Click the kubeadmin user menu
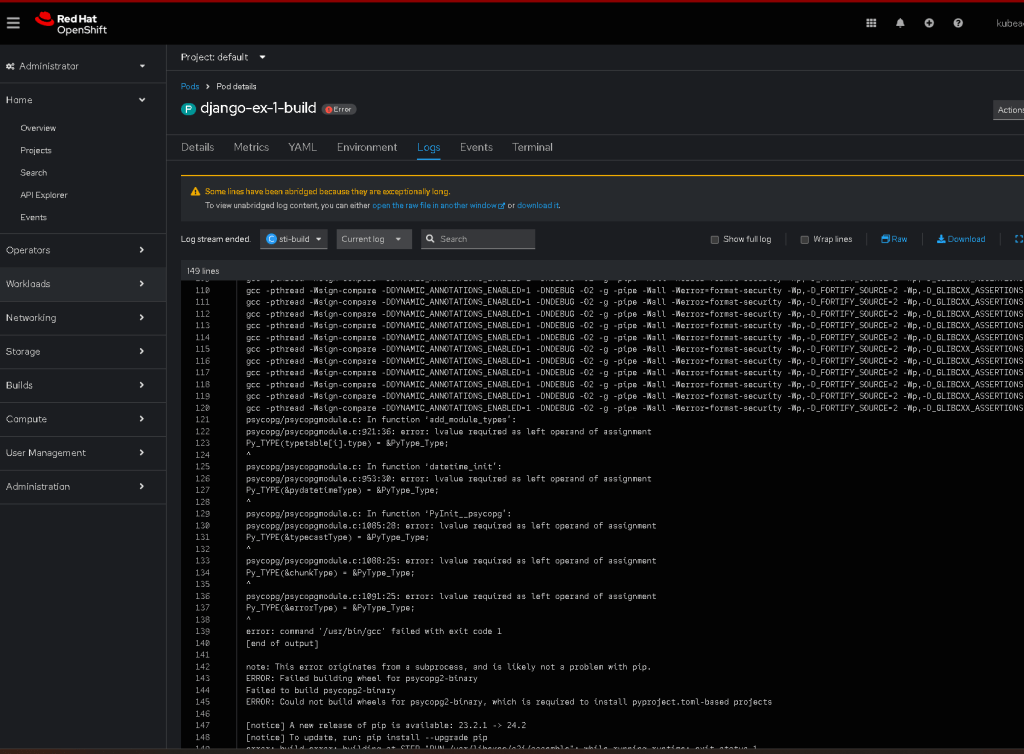 point(1010,24)
